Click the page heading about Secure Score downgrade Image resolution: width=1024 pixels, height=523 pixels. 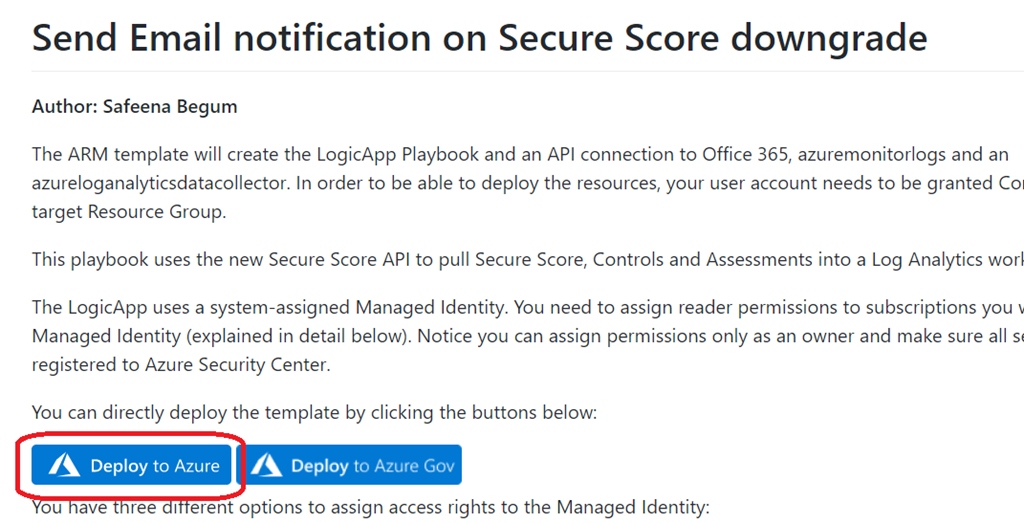[479, 38]
